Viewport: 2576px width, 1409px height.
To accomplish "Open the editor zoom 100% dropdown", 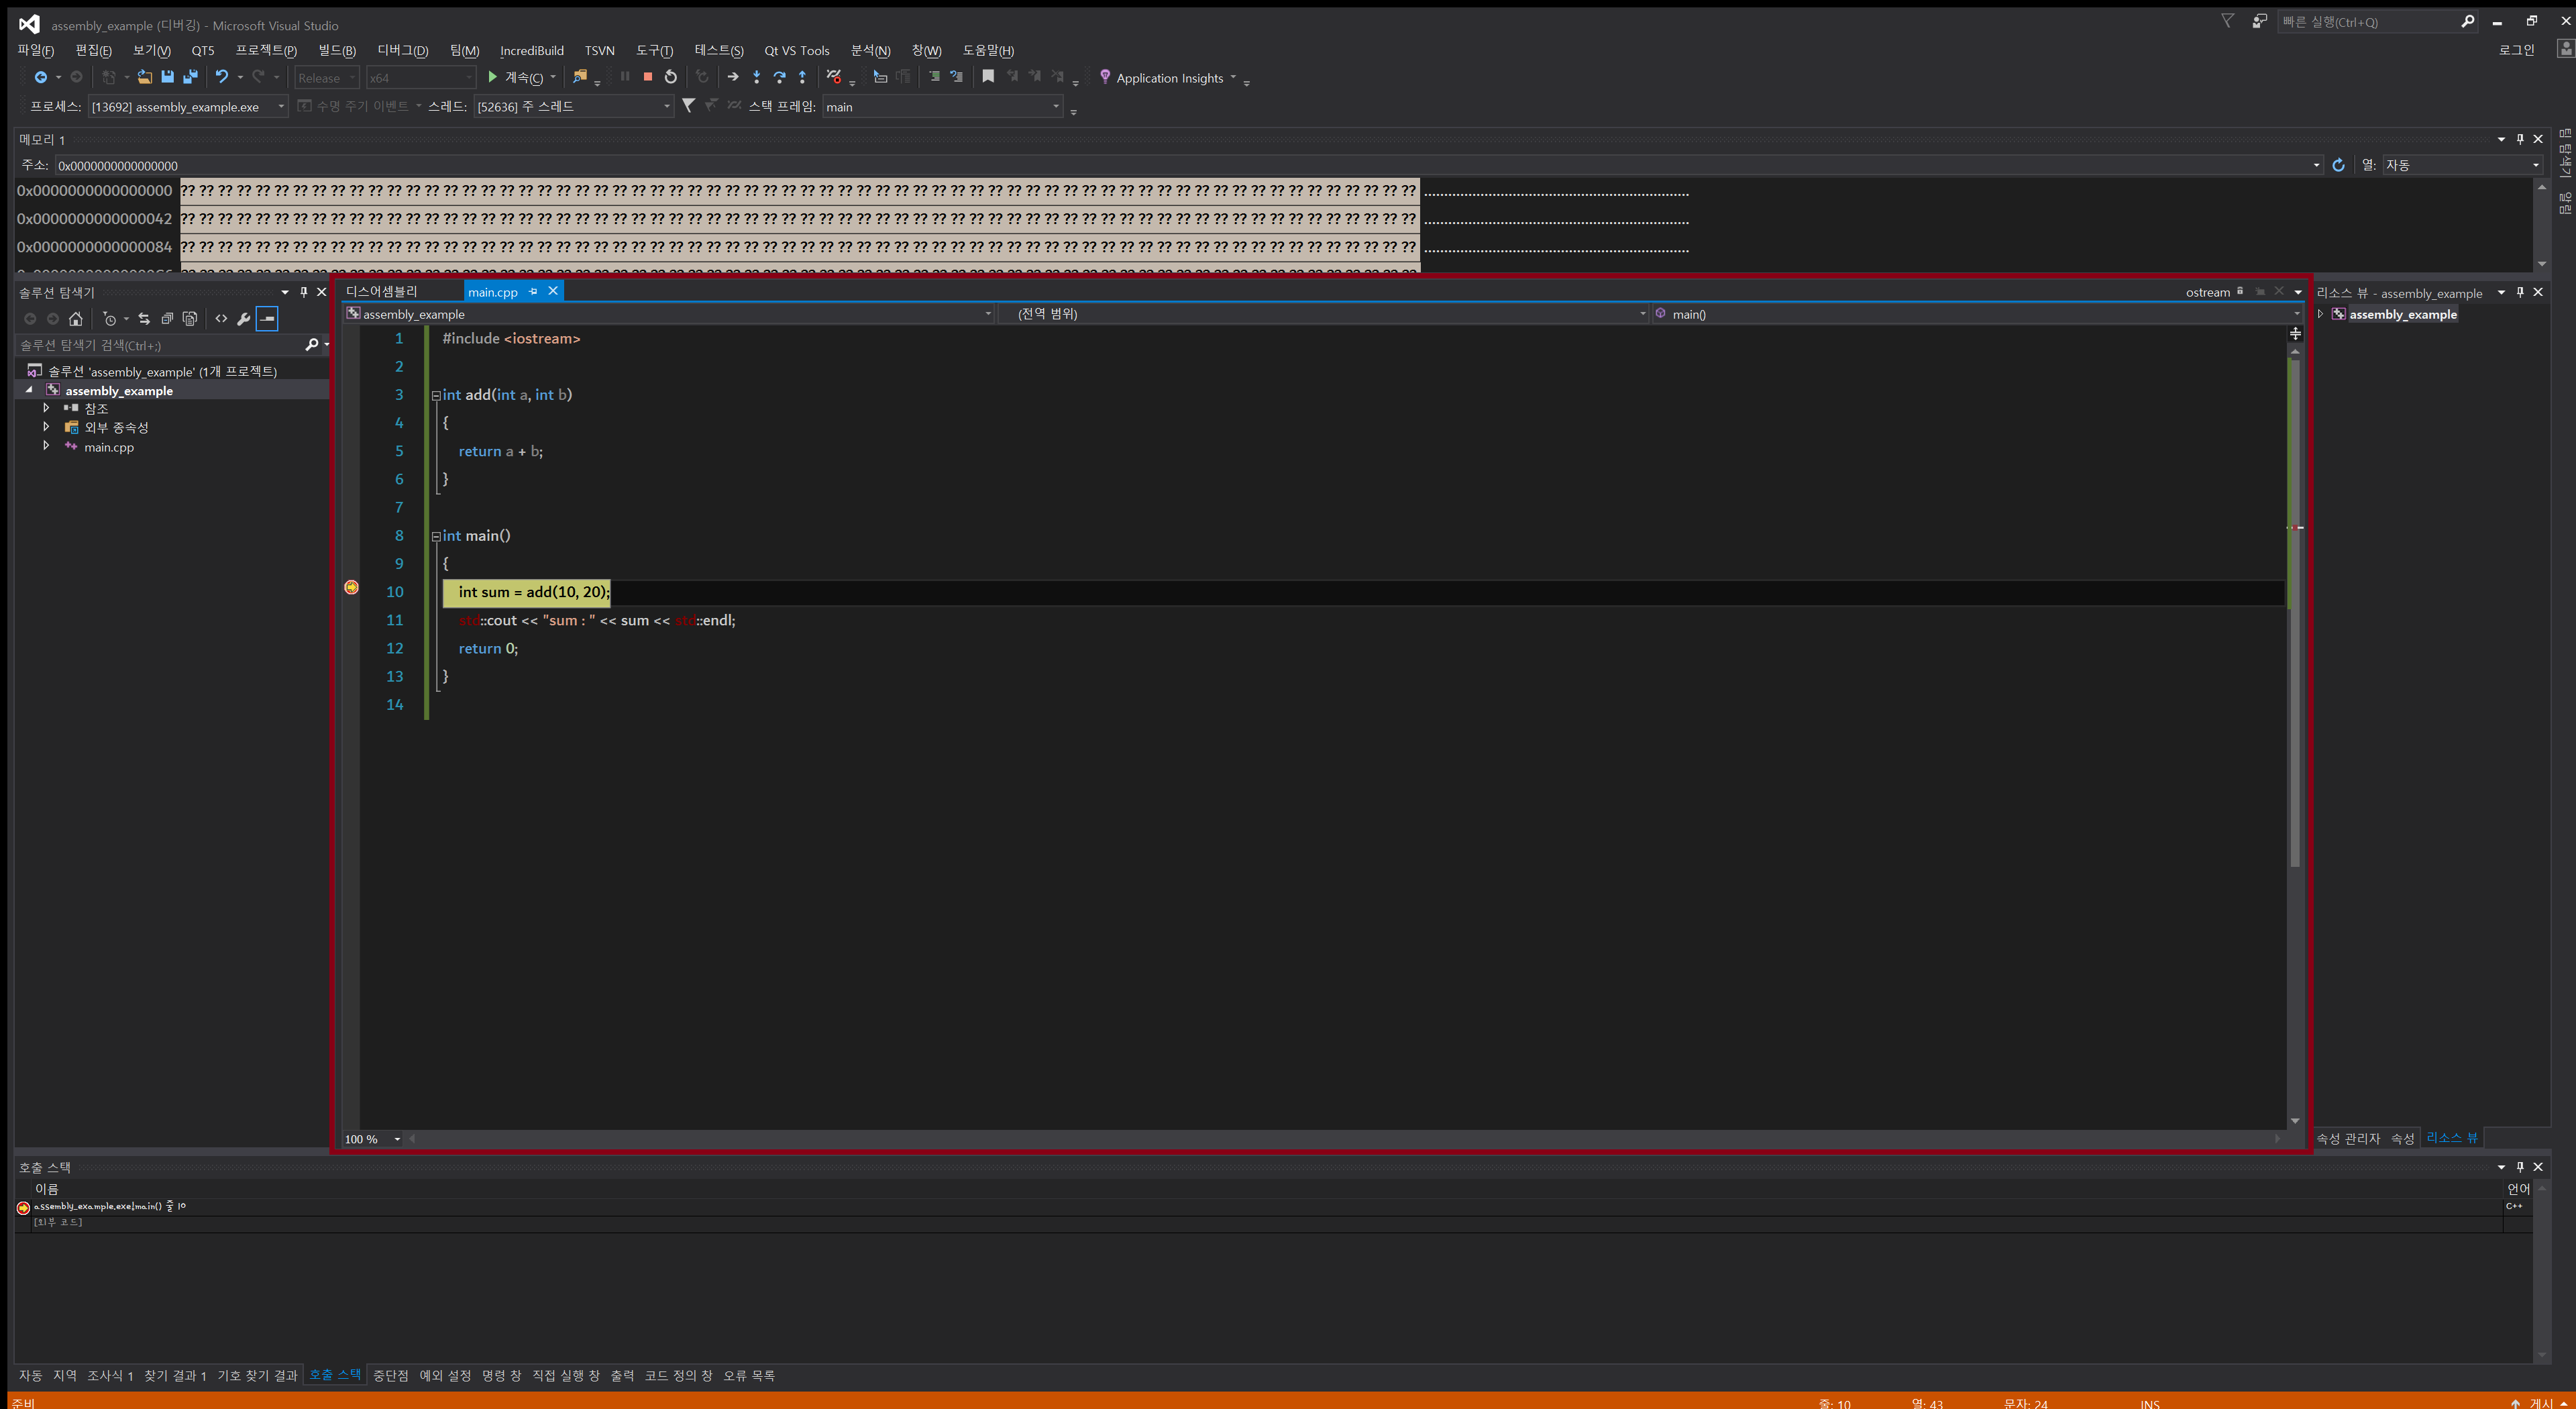I will point(396,1139).
